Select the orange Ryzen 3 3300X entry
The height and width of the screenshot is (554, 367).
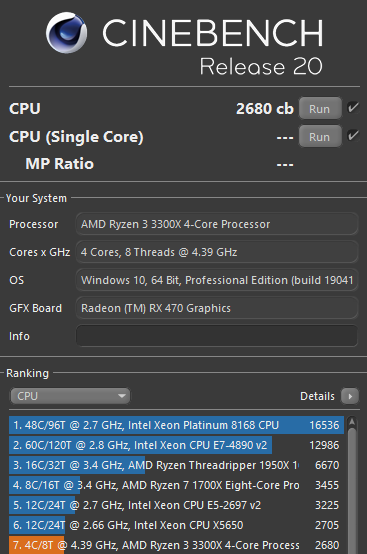(176, 545)
